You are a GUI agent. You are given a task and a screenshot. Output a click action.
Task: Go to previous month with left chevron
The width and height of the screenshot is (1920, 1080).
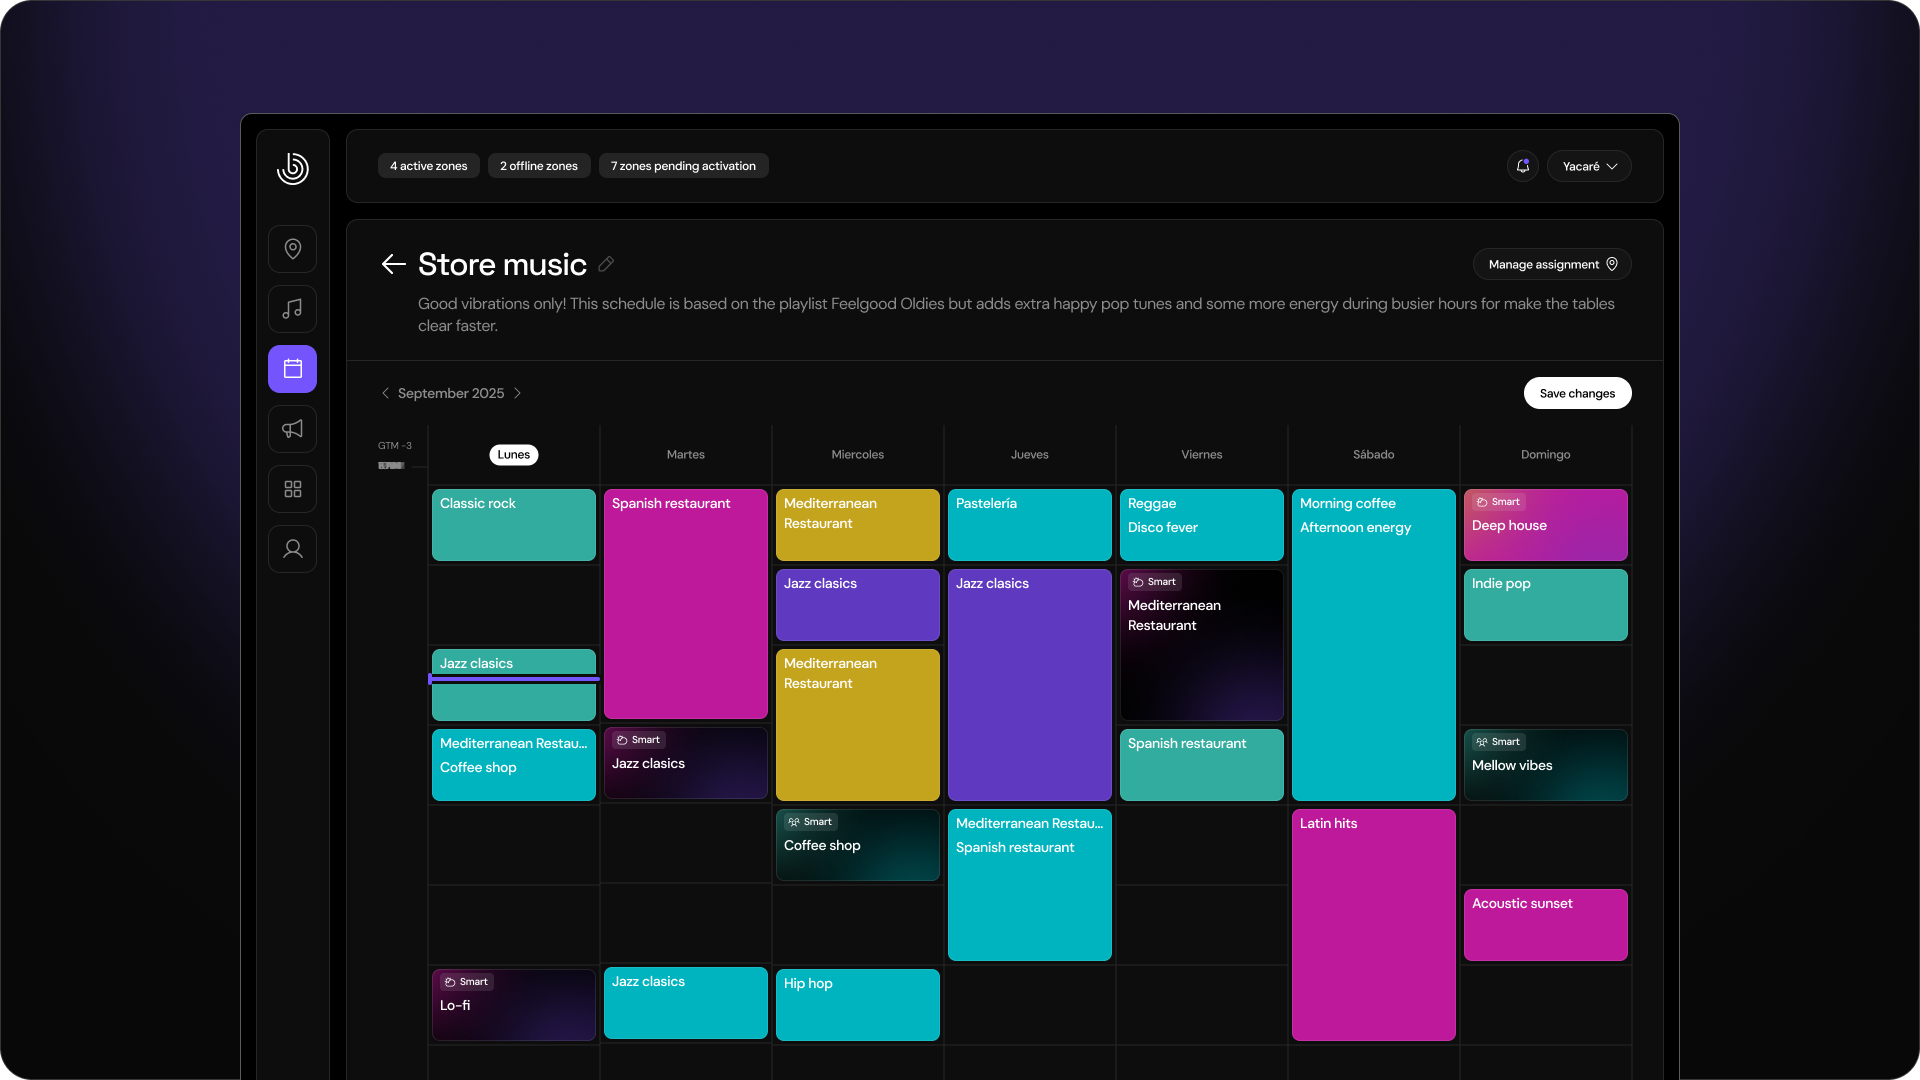pos(386,393)
